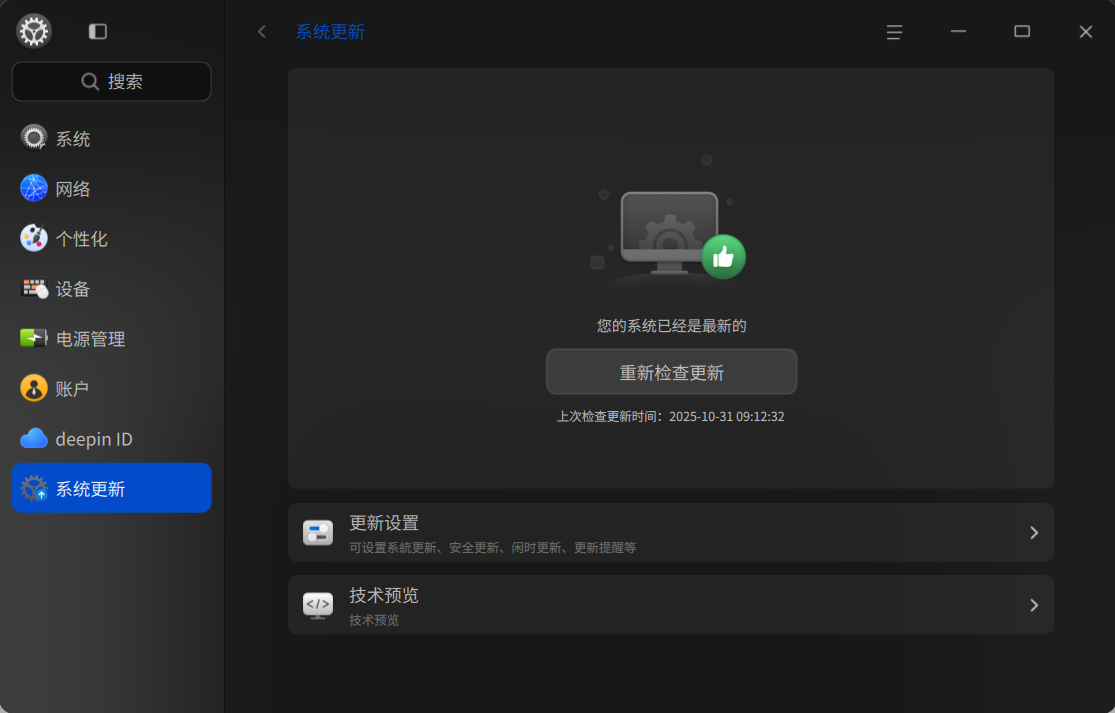This screenshot has height=713, width=1115.
Task: Click the 重新检查更新 button
Action: coord(671,372)
